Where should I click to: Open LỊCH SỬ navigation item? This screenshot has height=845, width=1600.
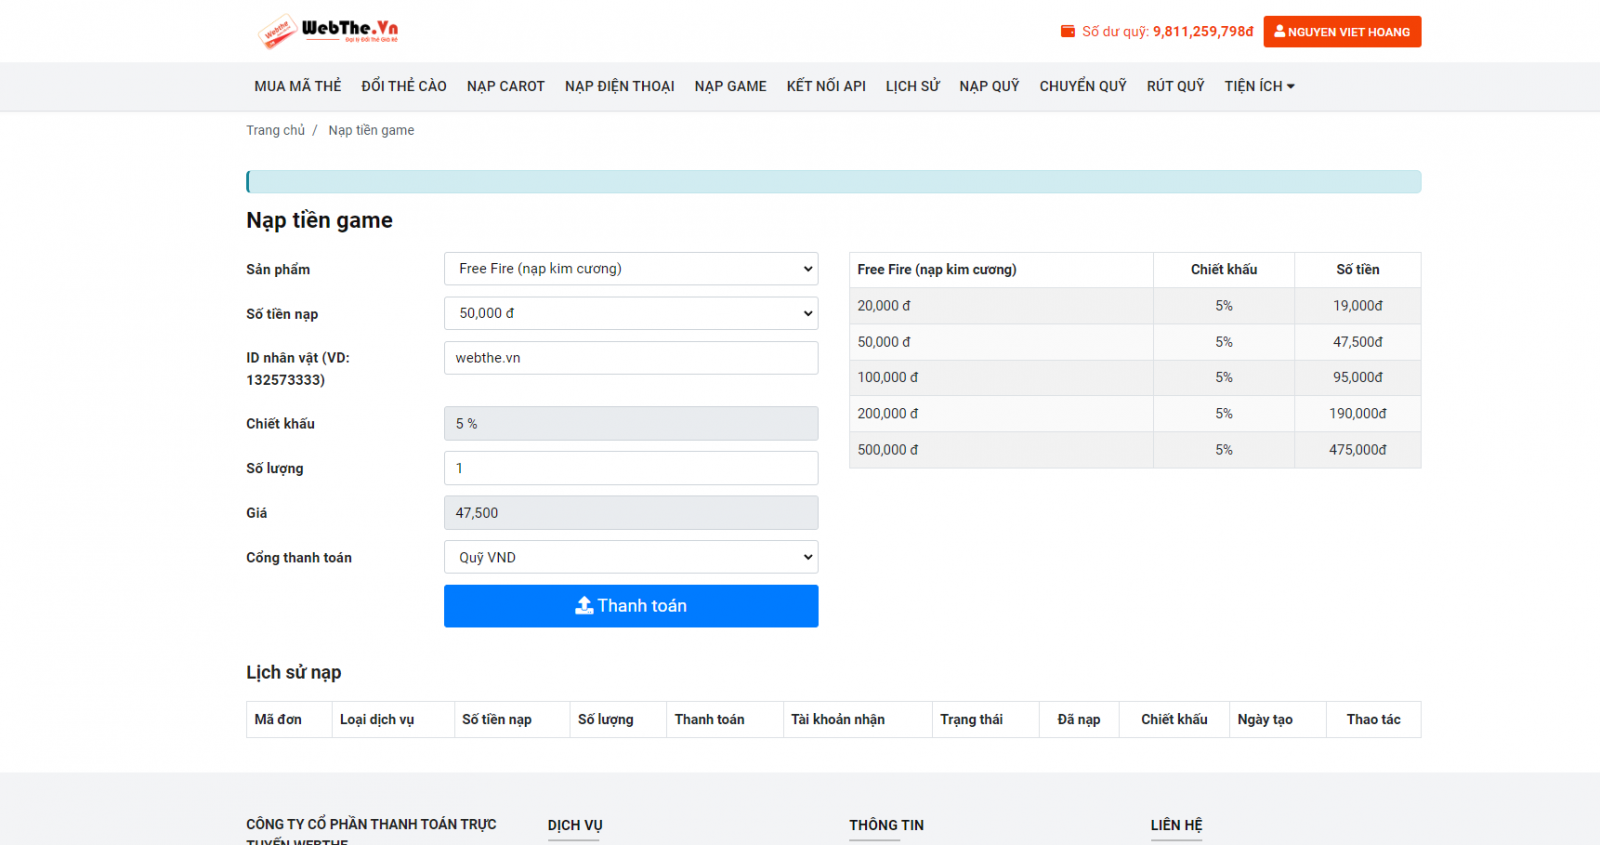[x=913, y=86]
